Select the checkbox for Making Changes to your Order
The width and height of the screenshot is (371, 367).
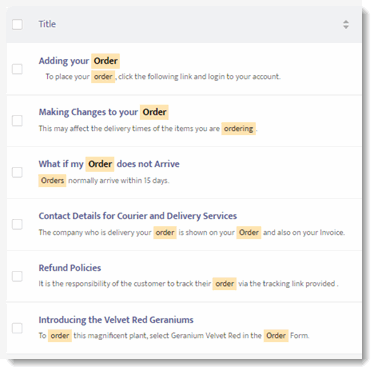[x=17, y=120]
